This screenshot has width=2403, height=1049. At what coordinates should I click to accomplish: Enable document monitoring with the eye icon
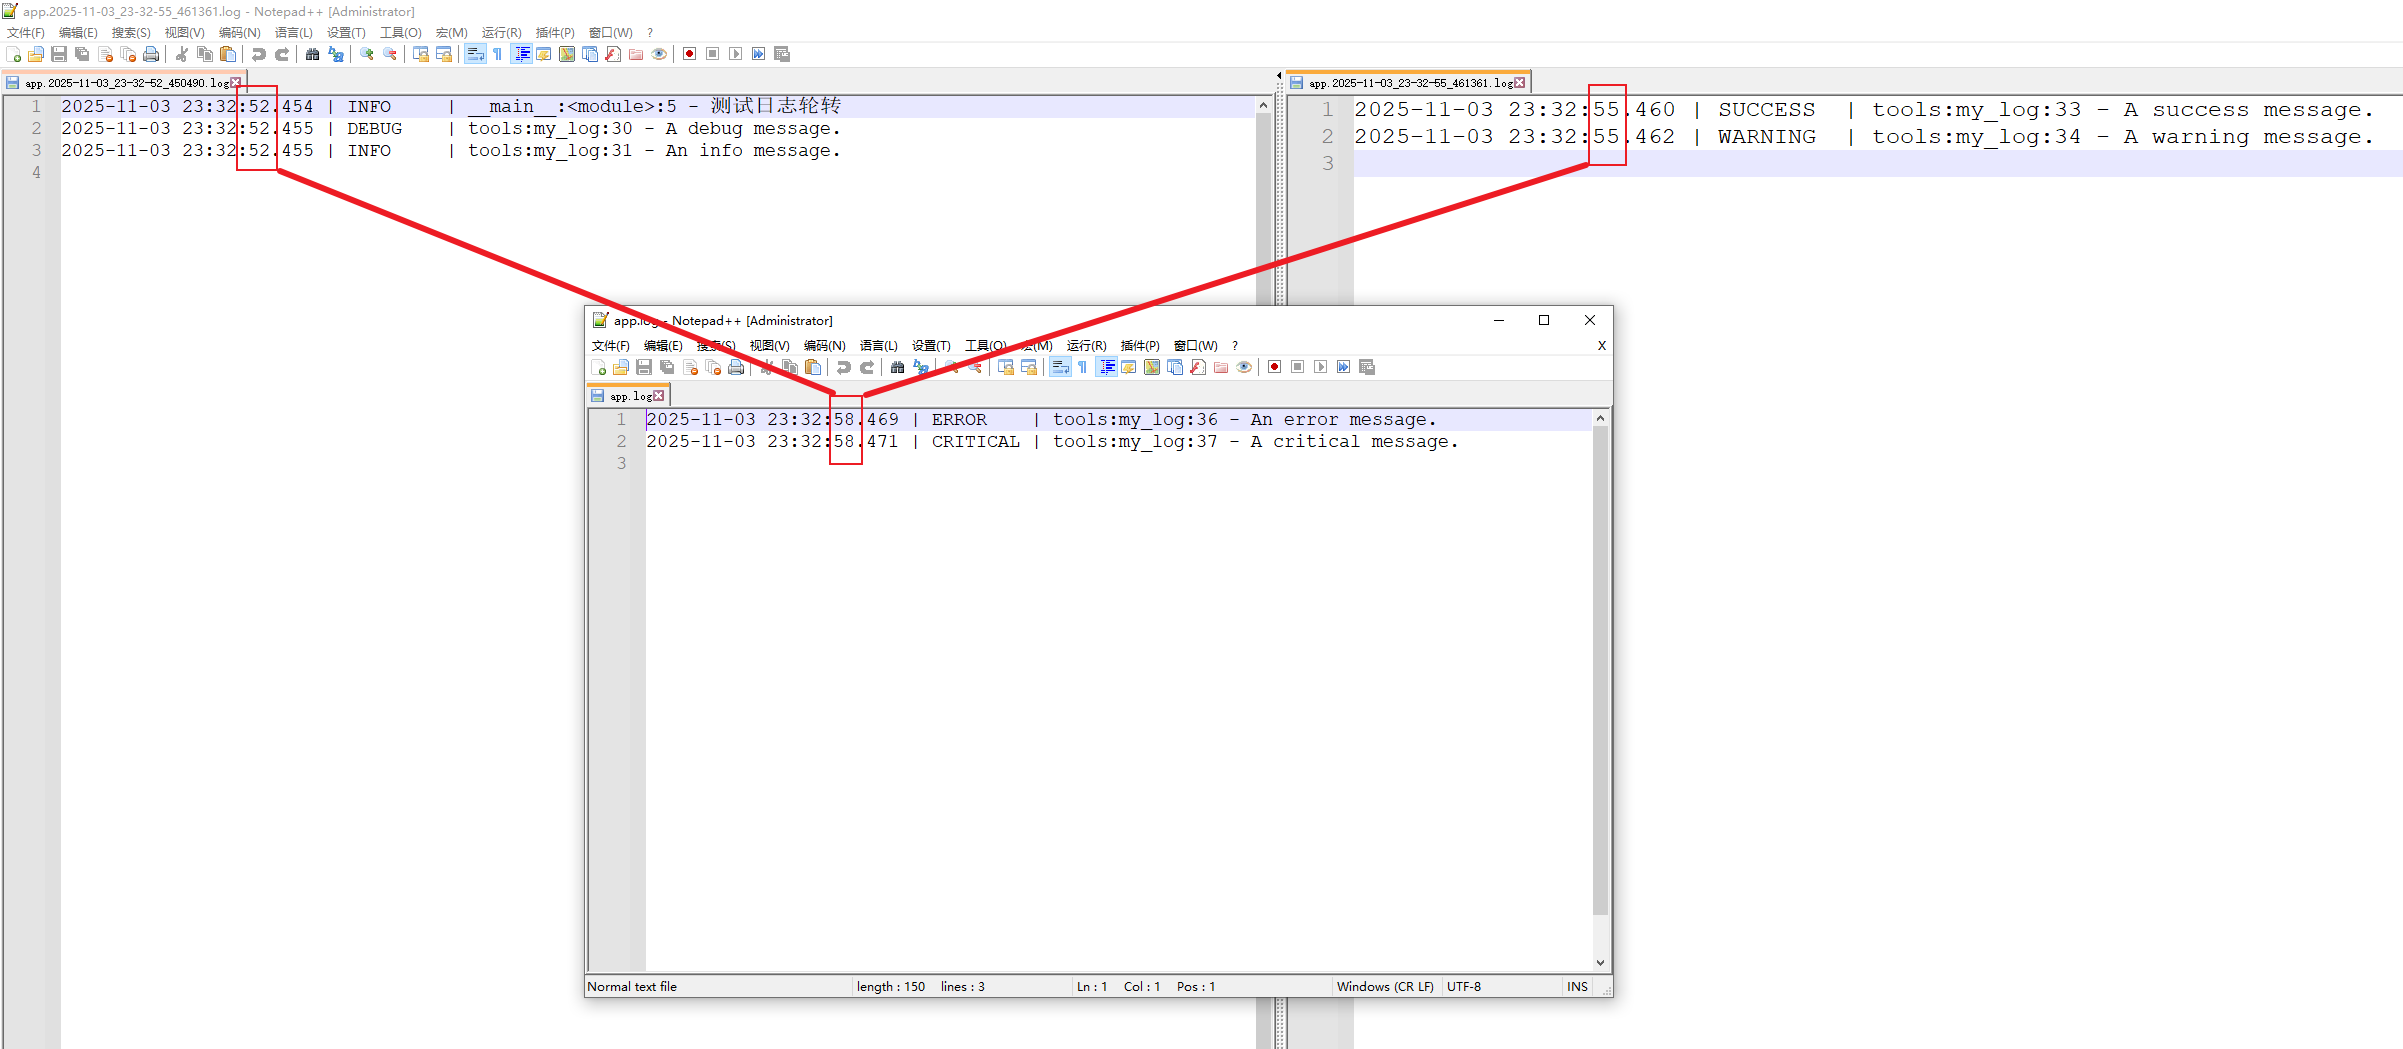[x=659, y=54]
